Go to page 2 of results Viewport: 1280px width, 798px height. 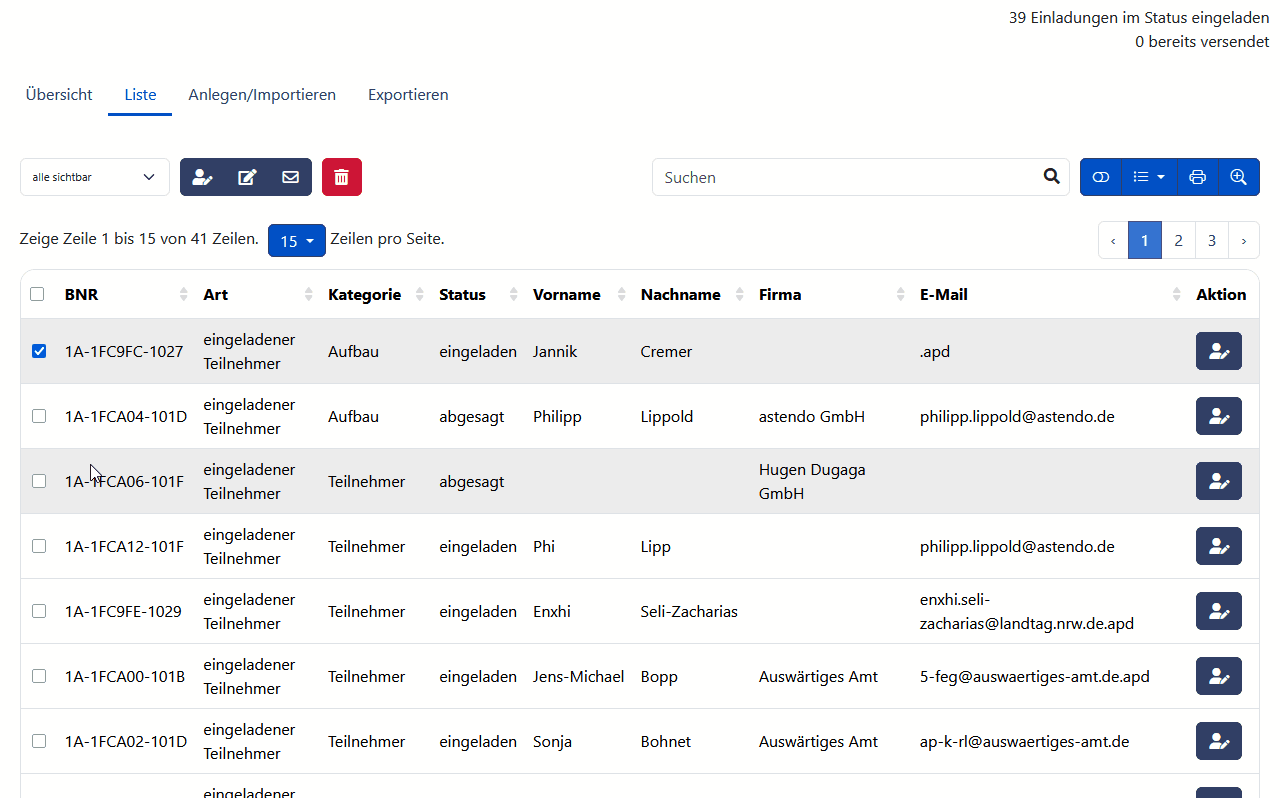click(x=1178, y=240)
